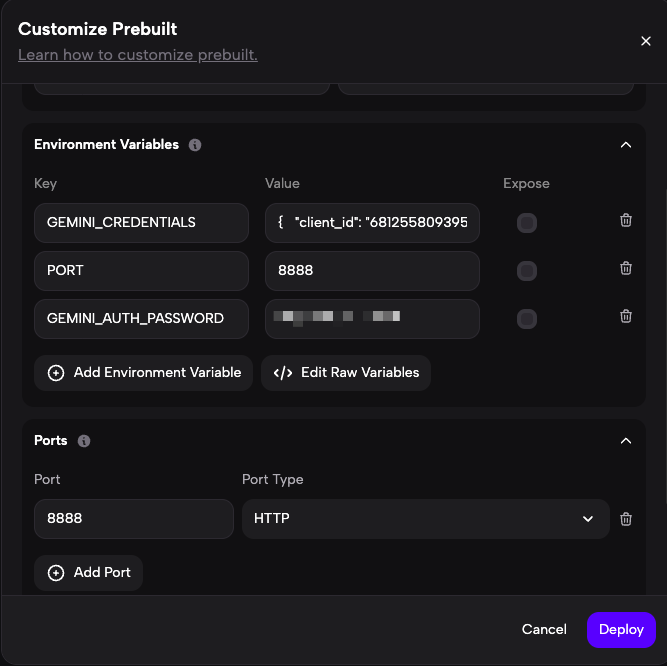Check Expose for GEMINI_AUTH_PASSWORD

527,319
